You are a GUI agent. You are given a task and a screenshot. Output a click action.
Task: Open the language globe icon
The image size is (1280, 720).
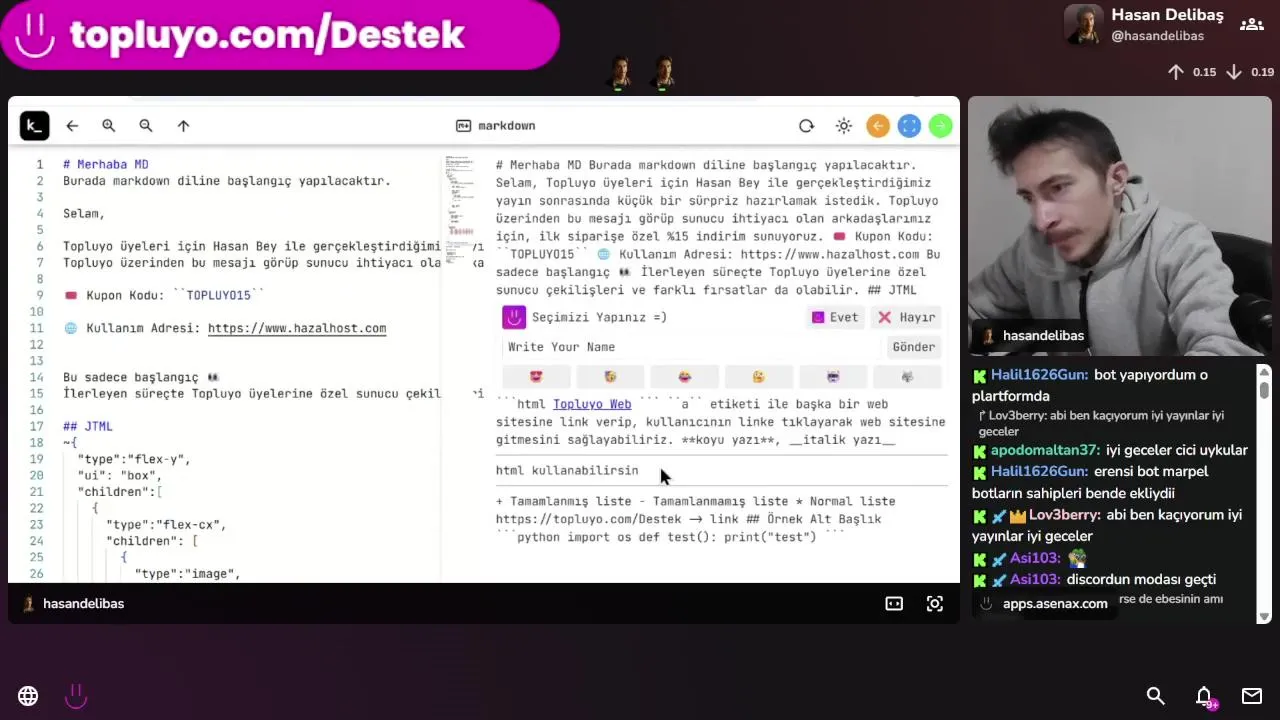28,696
